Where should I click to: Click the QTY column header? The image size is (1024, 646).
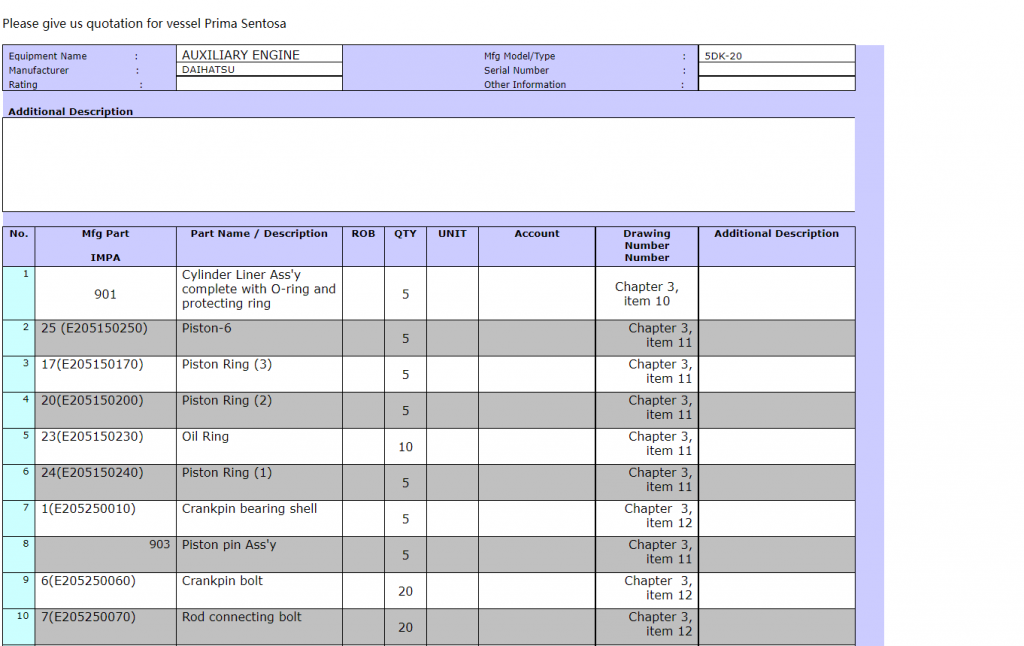pos(405,234)
